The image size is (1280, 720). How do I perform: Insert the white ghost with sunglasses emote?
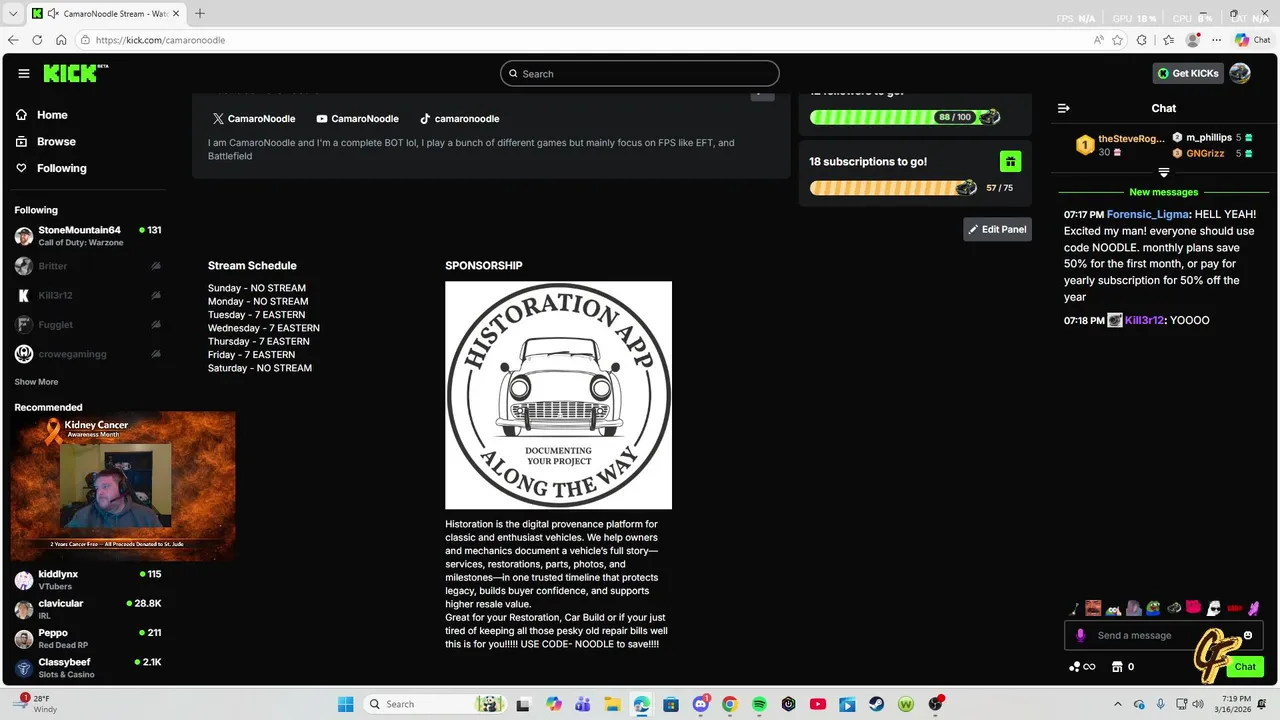click(x=1214, y=608)
